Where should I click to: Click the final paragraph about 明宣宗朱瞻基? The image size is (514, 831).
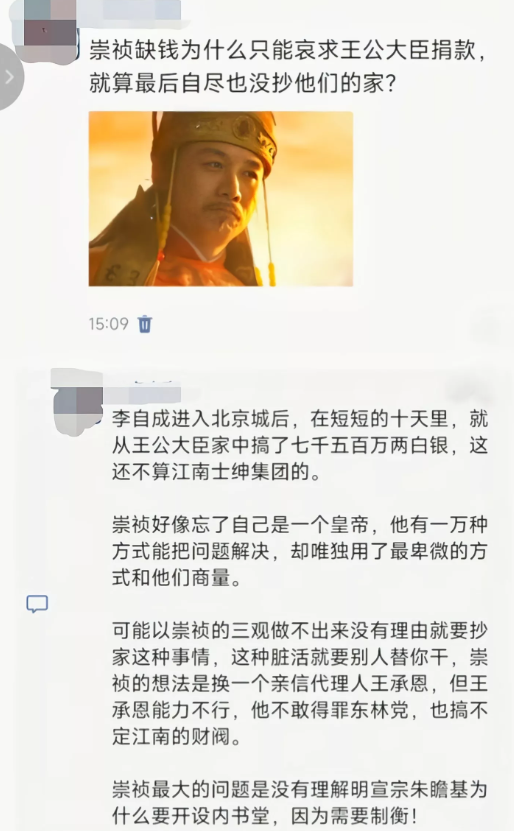pos(299,803)
